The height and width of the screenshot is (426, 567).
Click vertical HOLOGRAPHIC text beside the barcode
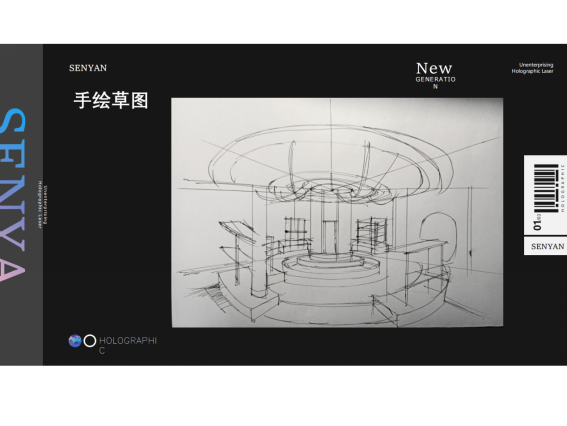[563, 188]
